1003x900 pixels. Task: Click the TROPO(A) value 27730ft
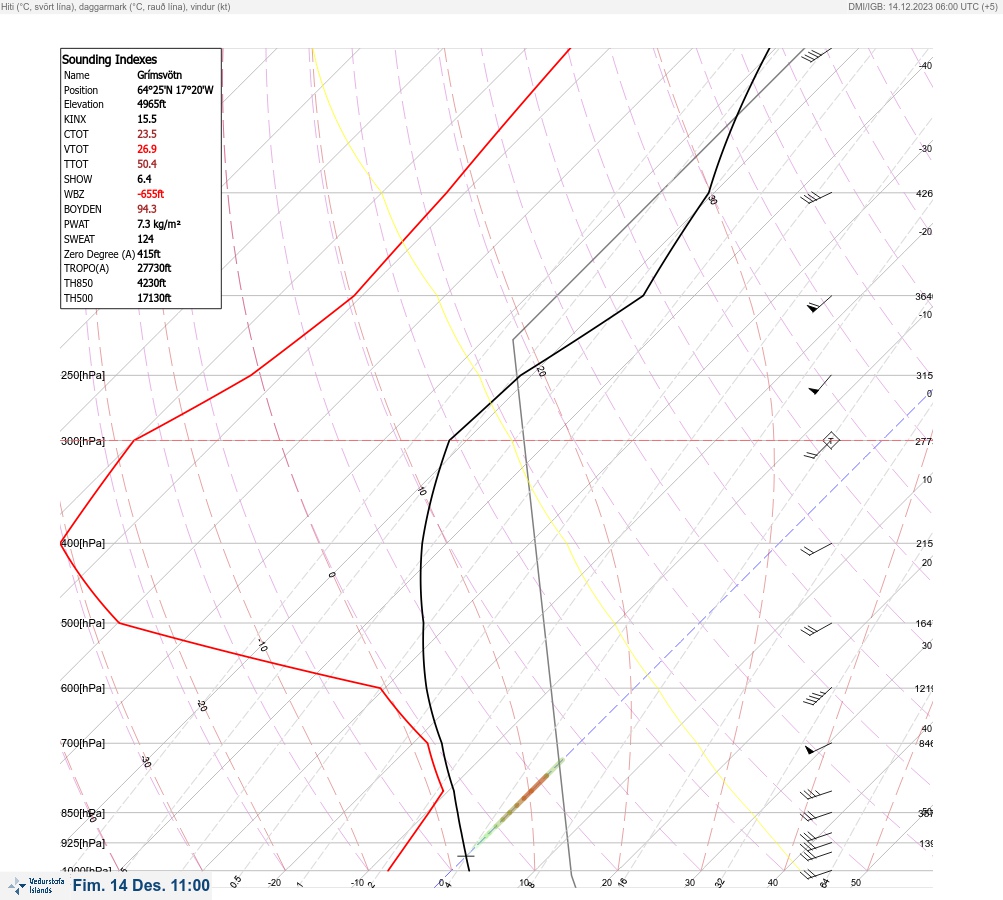(154, 268)
